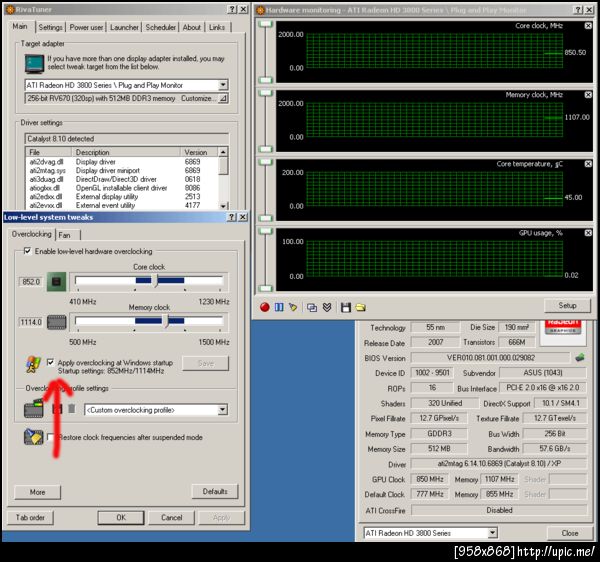Select the ati2dvag.dll driver row
This screenshot has height=562, width=600.
(121, 162)
